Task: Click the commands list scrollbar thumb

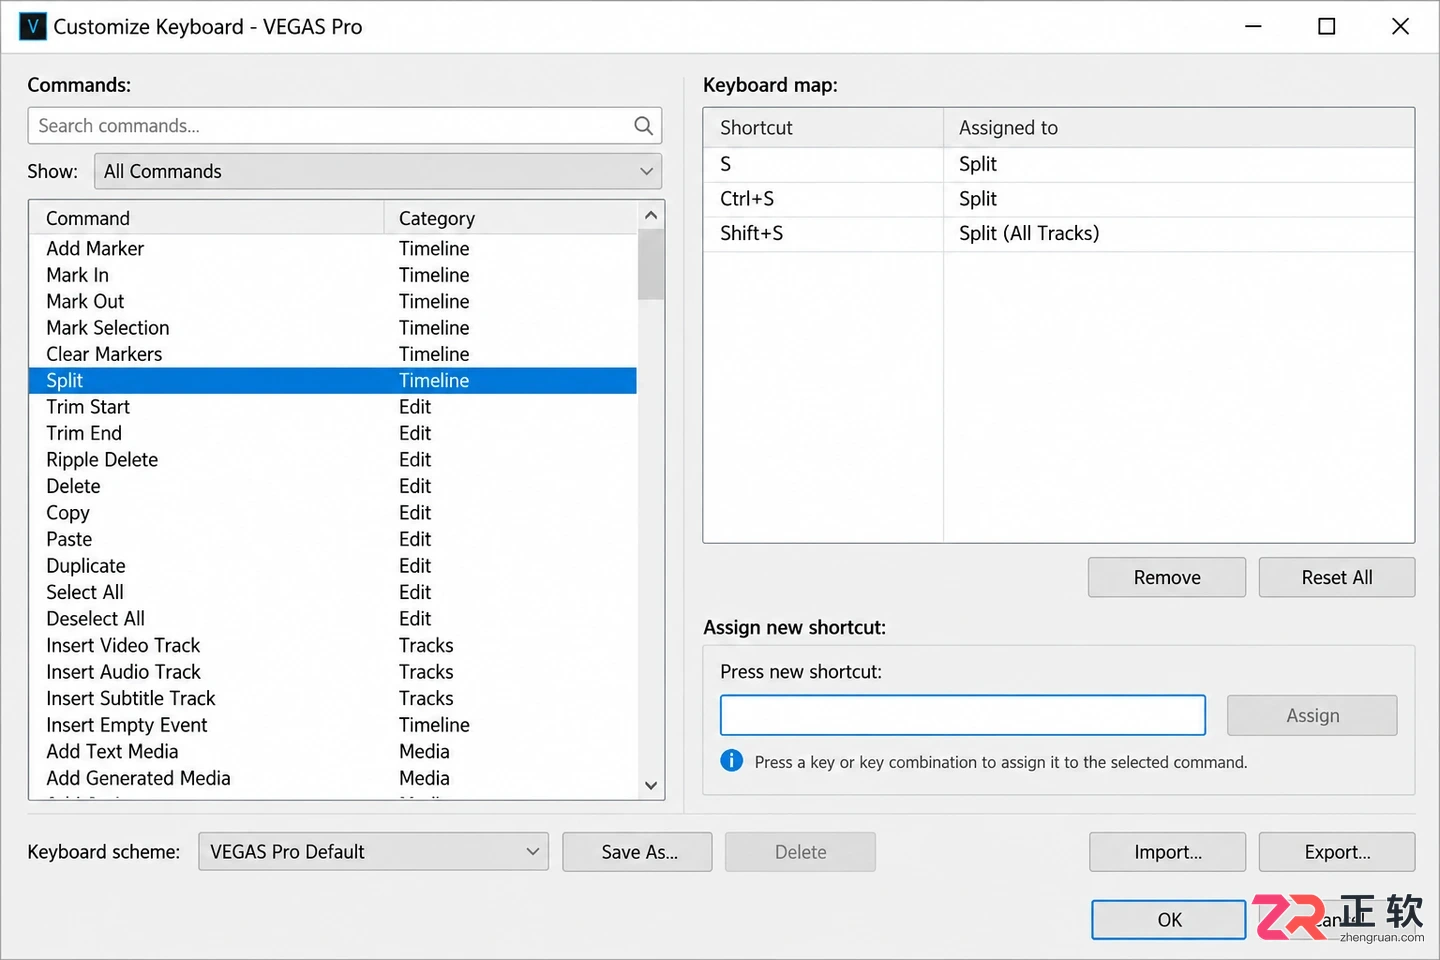Action: [651, 264]
